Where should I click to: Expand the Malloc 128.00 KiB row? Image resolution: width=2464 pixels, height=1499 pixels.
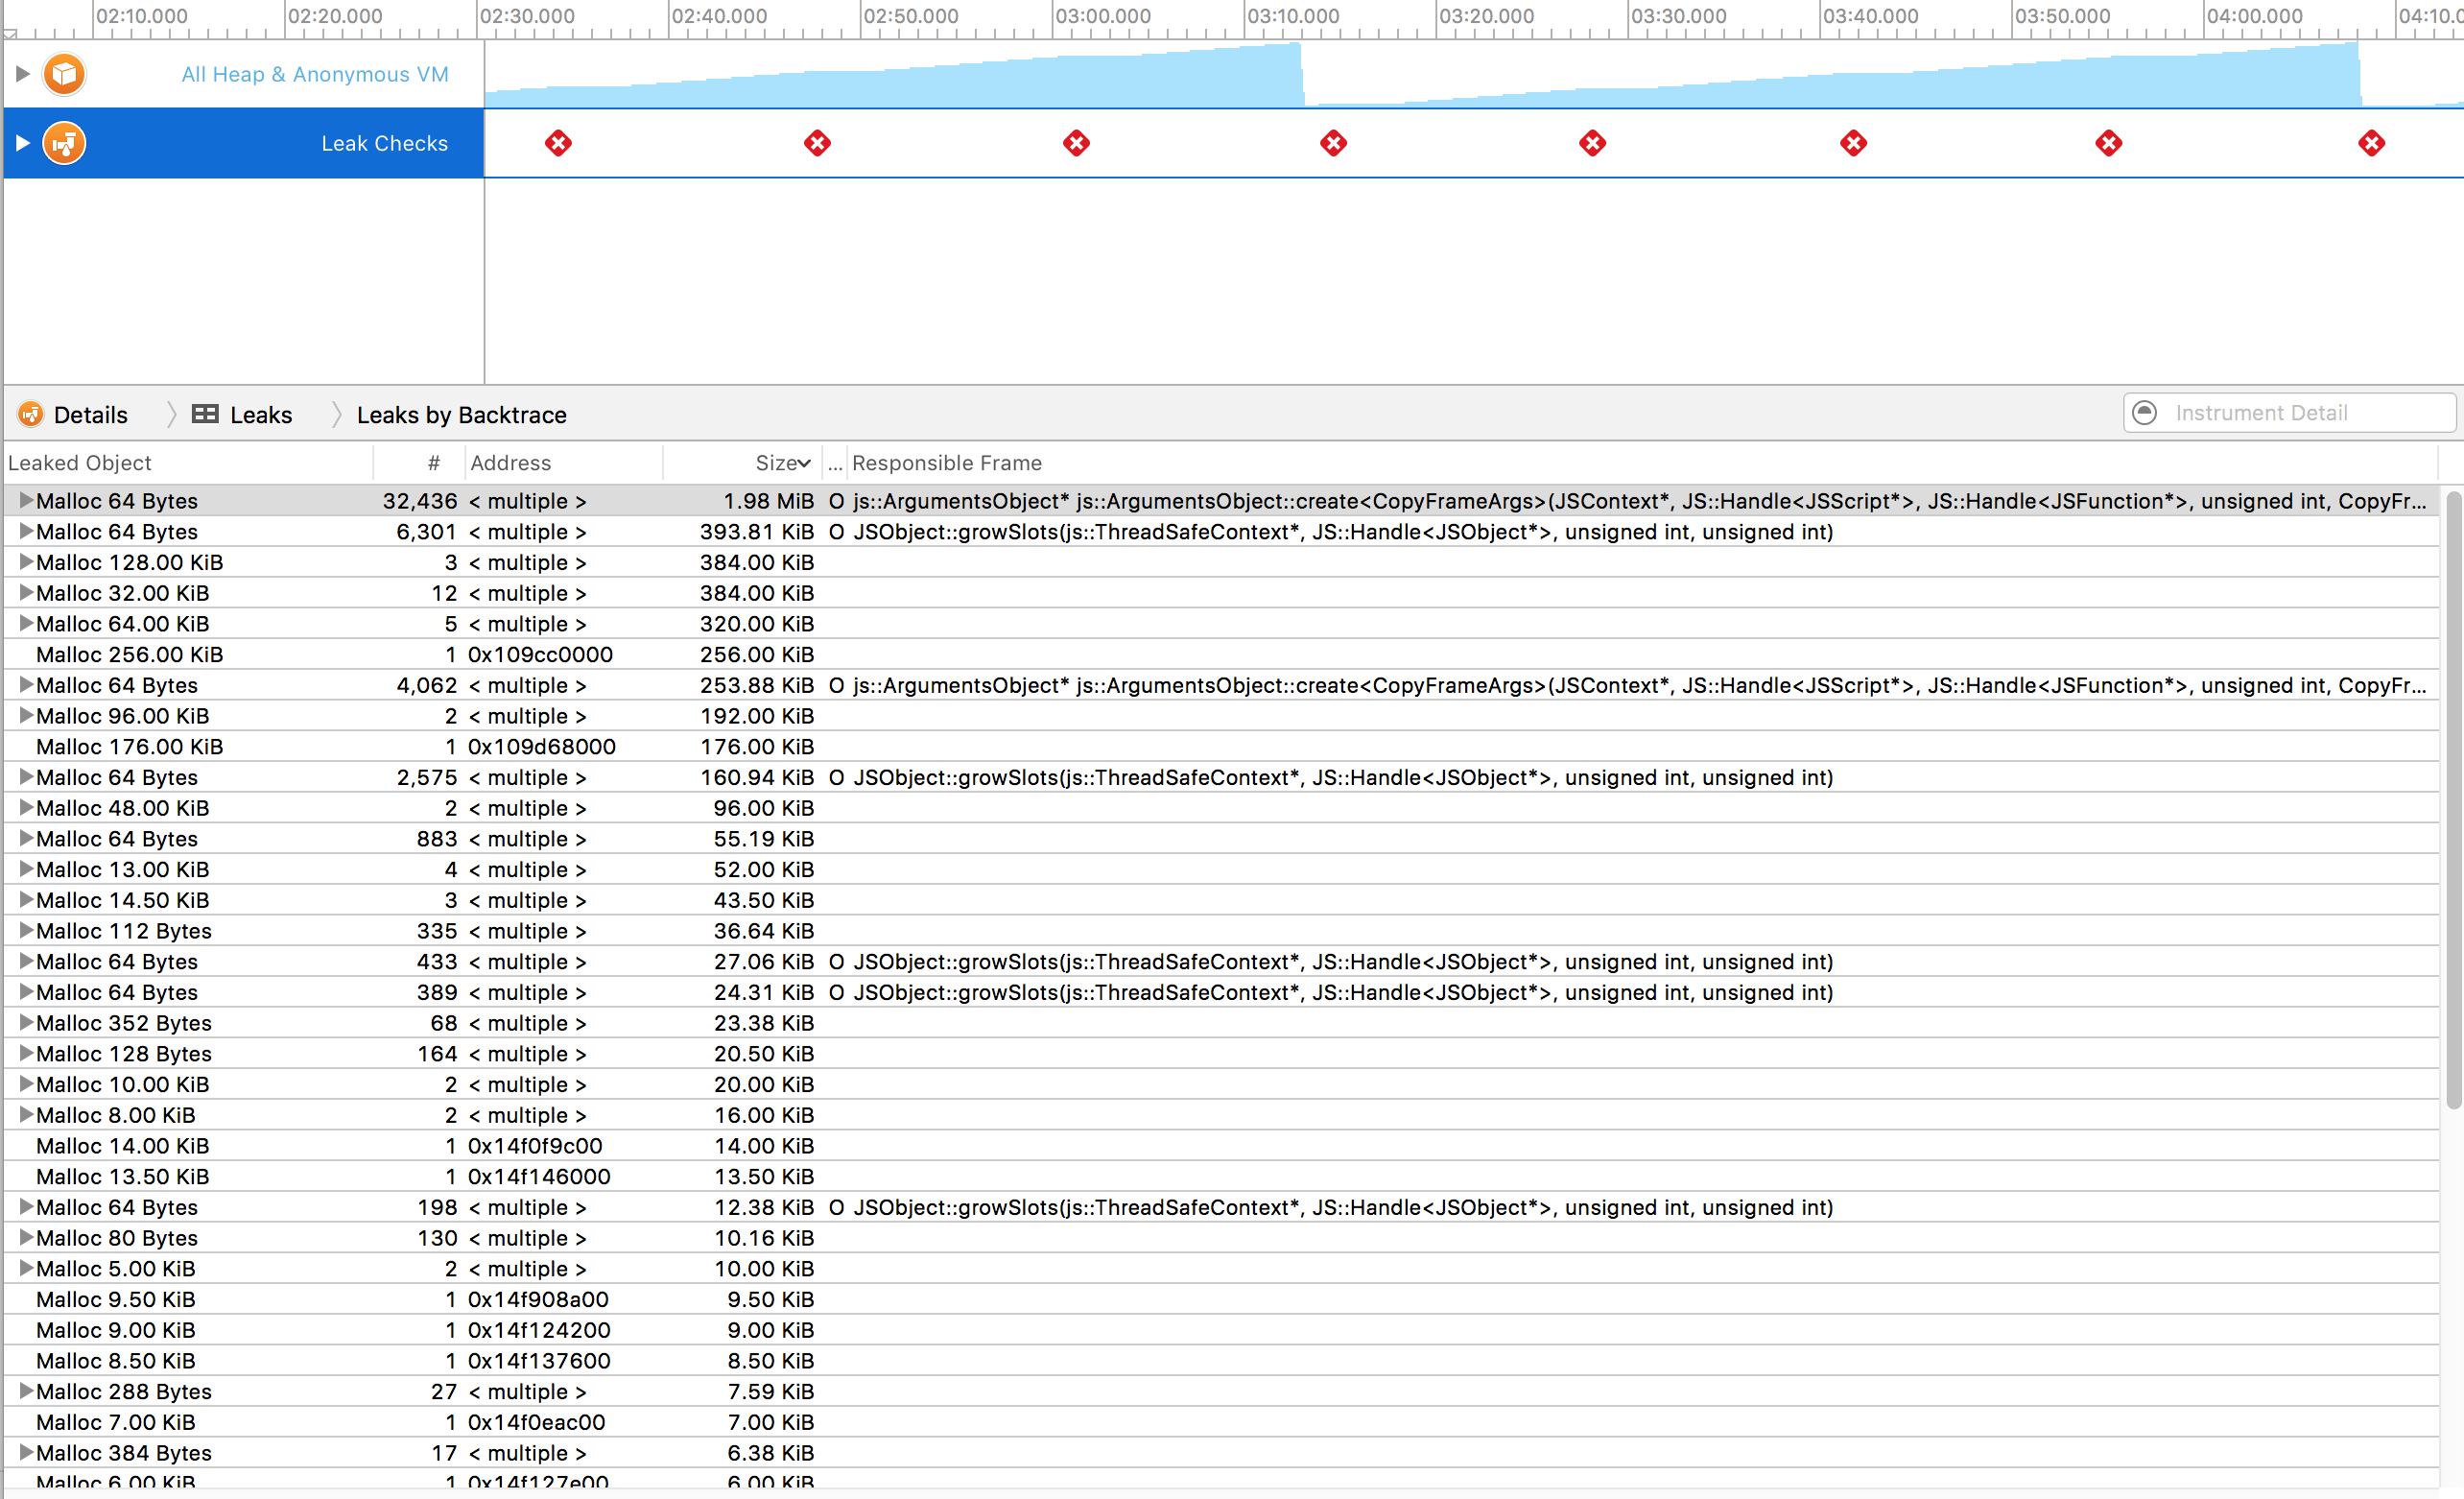pos(26,562)
